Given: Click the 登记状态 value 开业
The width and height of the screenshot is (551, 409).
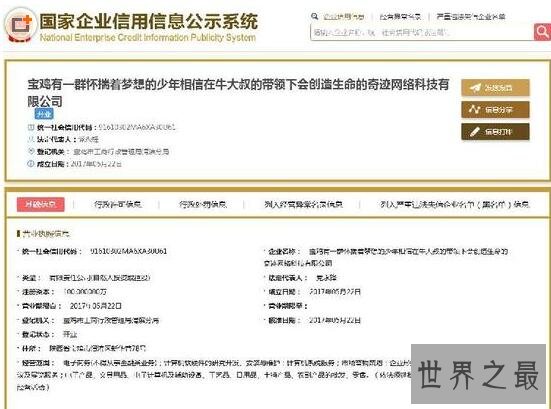Looking at the screenshot, I should [x=70, y=335].
